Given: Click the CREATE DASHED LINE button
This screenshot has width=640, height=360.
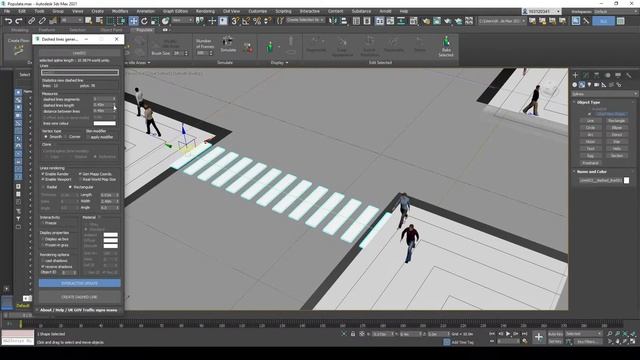Looking at the screenshot, I should (80, 297).
